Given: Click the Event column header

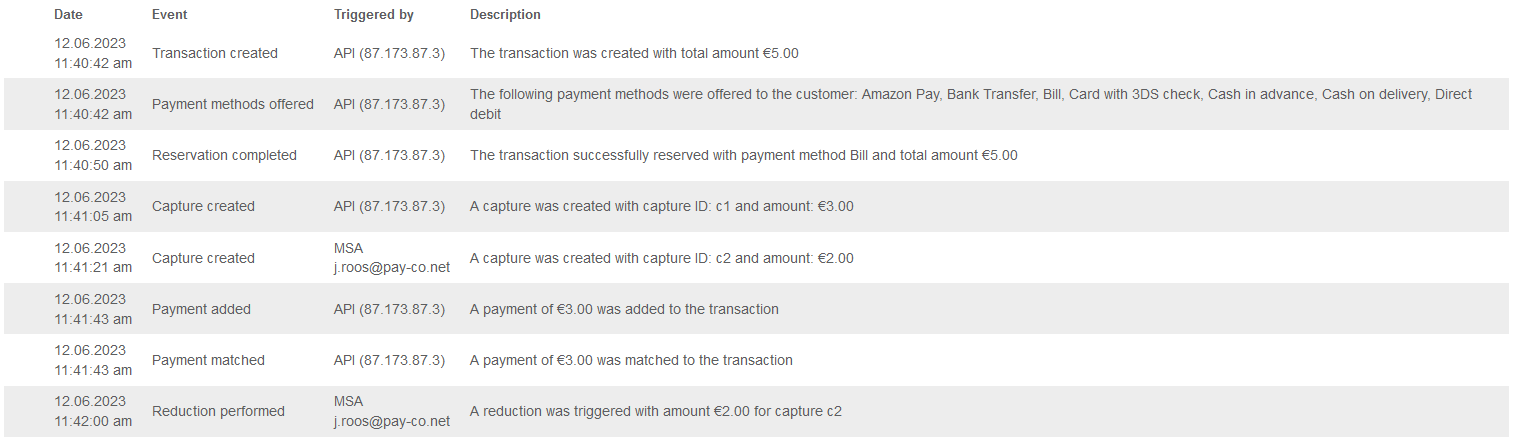Looking at the screenshot, I should tap(169, 15).
